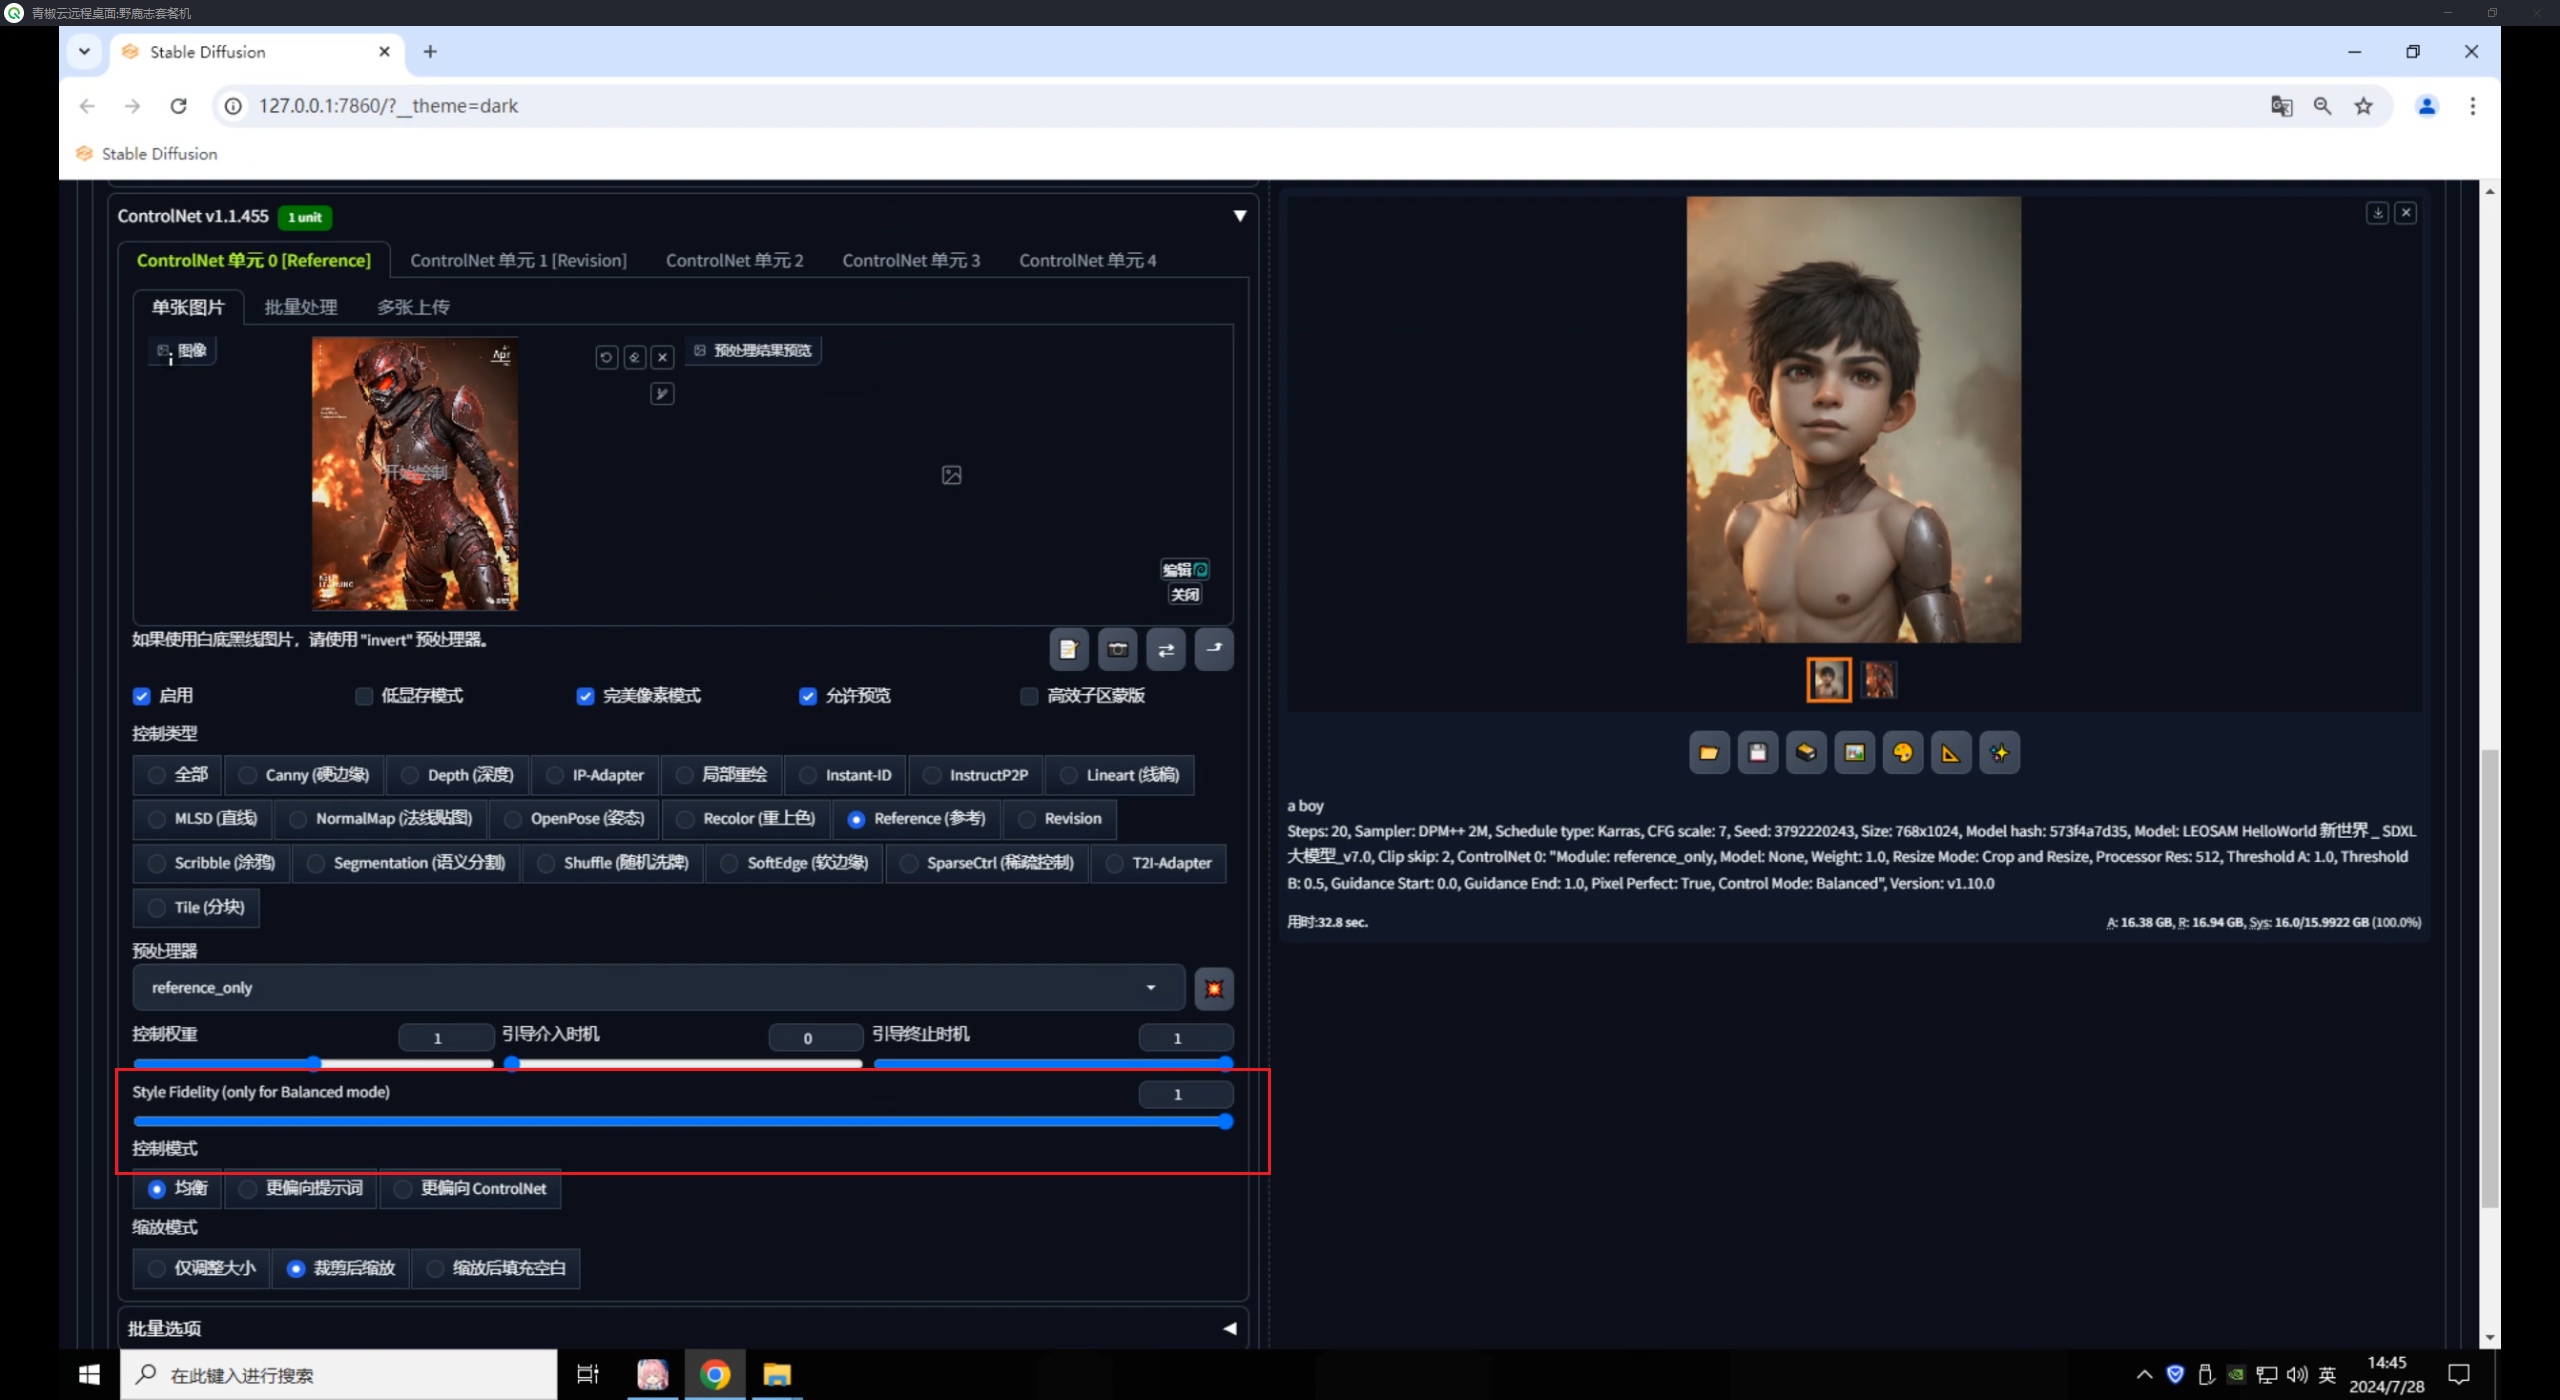Remove the ControlNet input image
Screen dimensions: 2560x1400
[662, 357]
